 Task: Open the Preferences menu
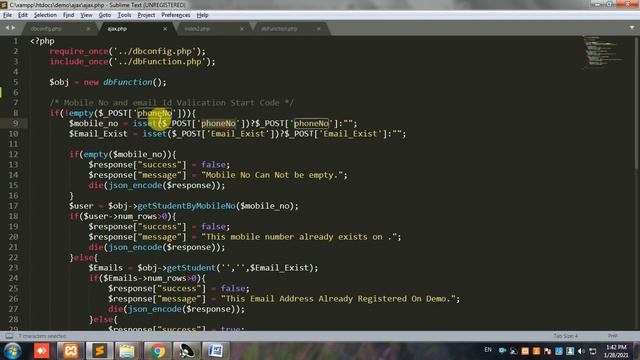tap(176, 15)
